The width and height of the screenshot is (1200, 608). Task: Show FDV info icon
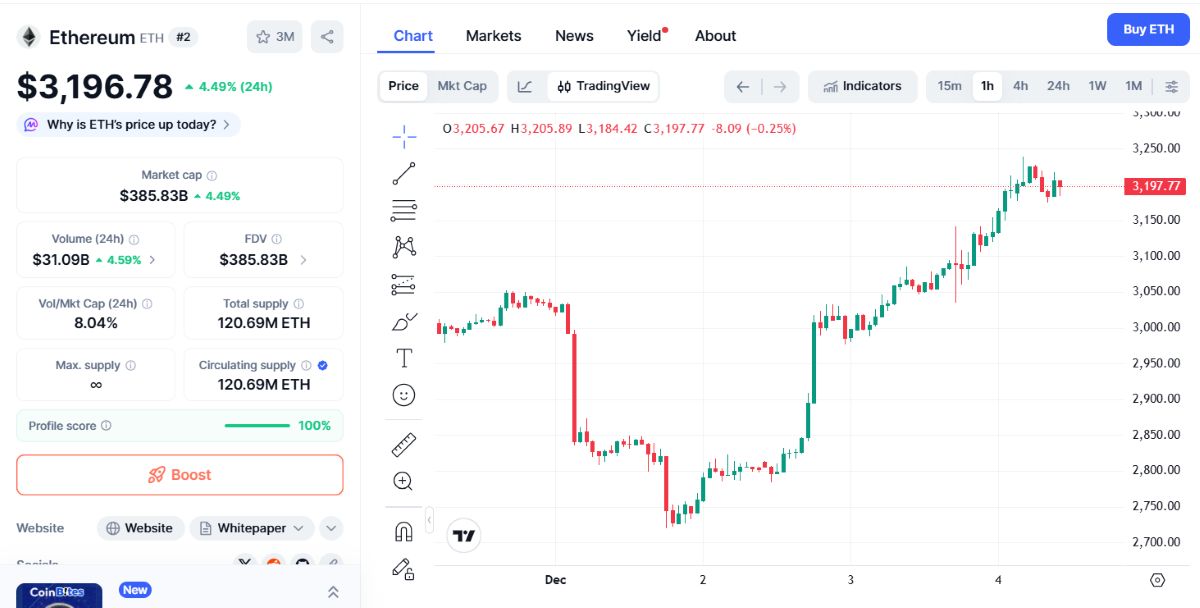point(277,240)
